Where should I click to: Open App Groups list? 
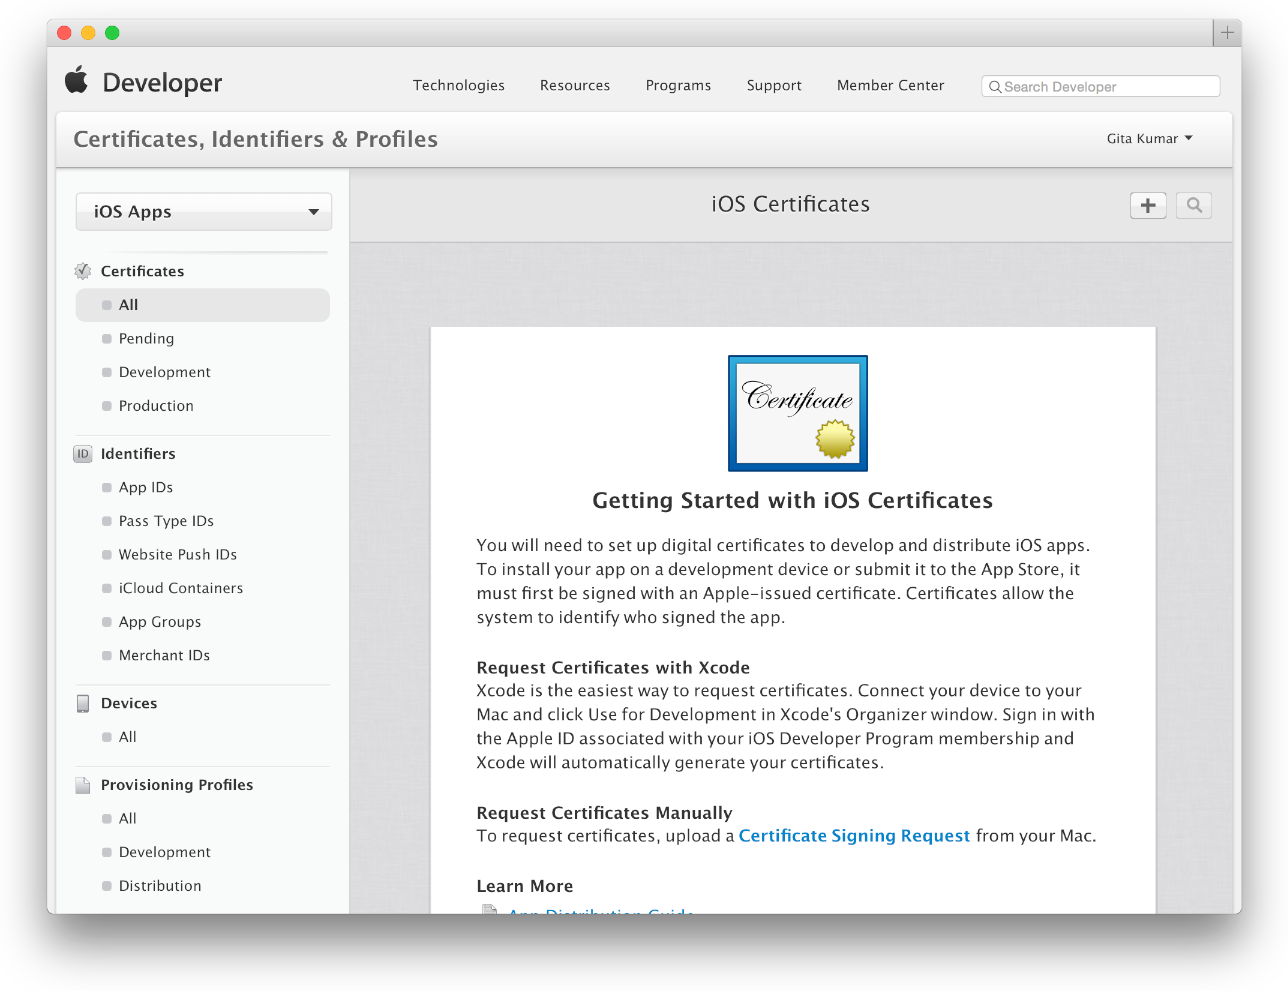pos(160,622)
